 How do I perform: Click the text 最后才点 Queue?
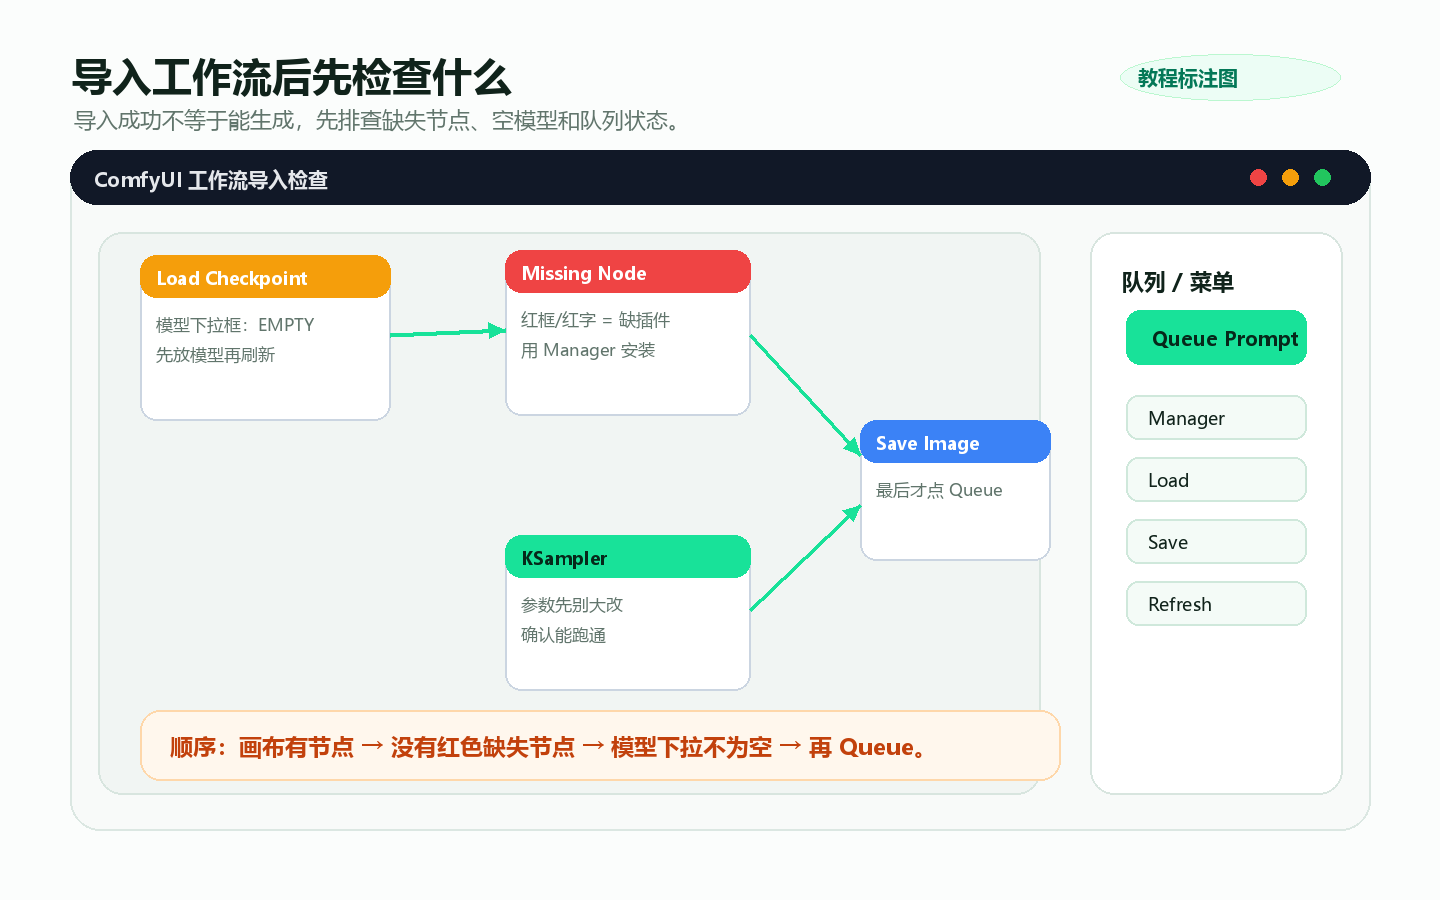pyautogui.click(x=939, y=490)
